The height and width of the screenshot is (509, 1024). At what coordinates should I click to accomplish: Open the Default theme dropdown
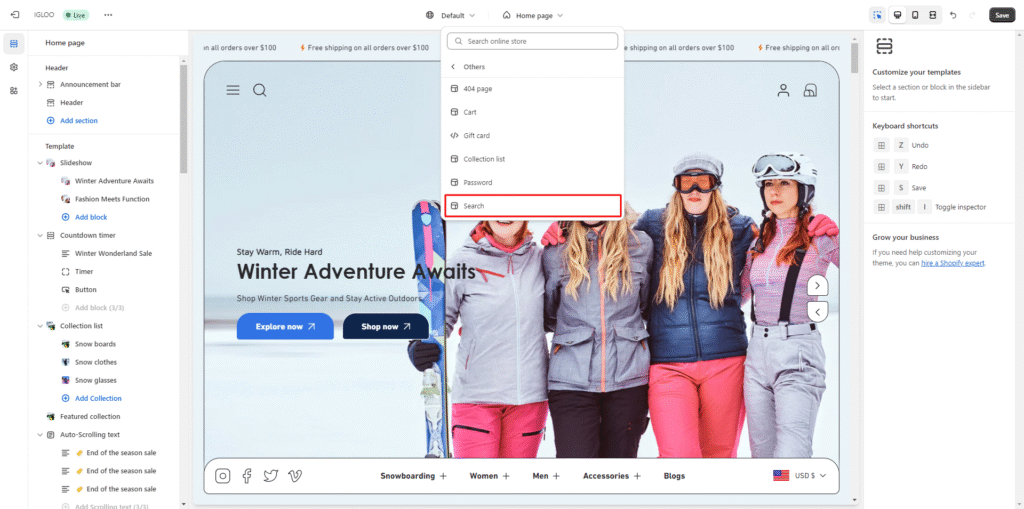click(451, 15)
